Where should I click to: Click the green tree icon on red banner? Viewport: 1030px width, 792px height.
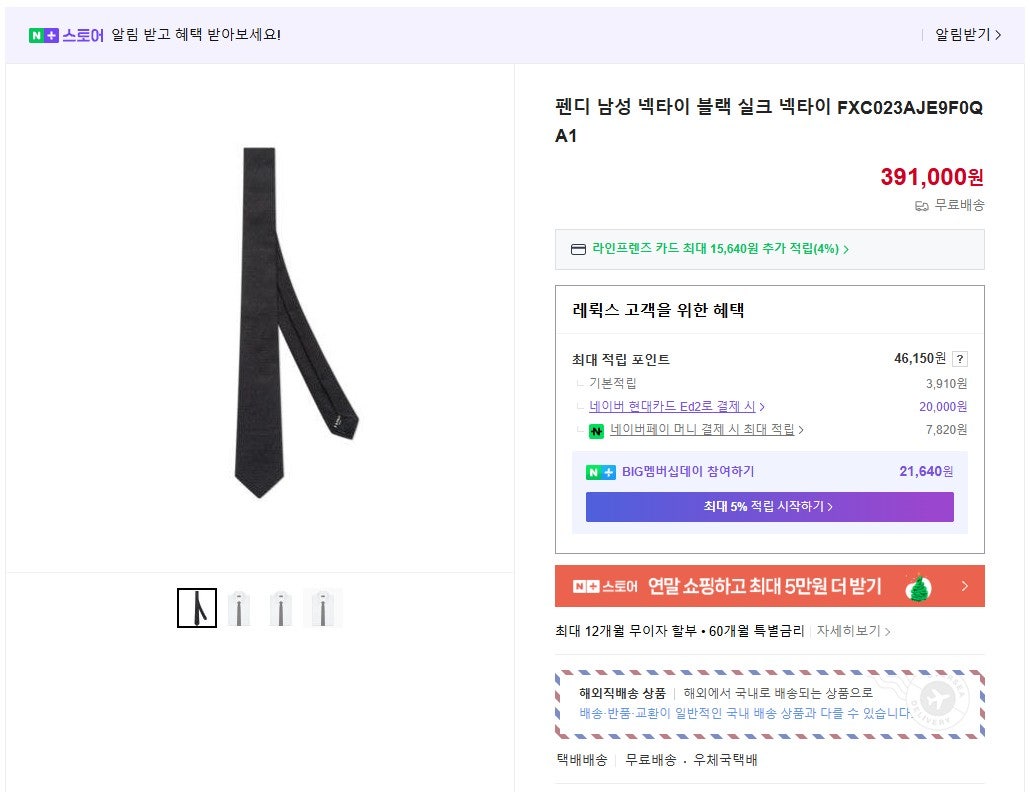[x=918, y=587]
